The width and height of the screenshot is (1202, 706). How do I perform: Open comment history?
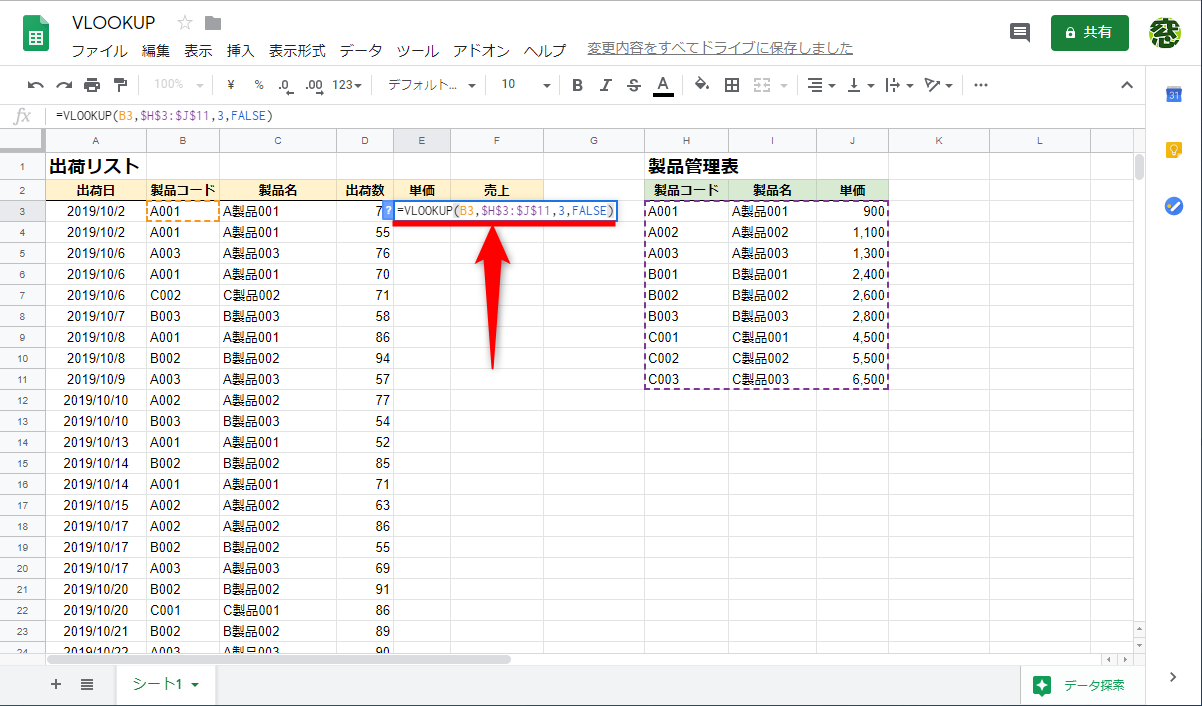(1019, 32)
